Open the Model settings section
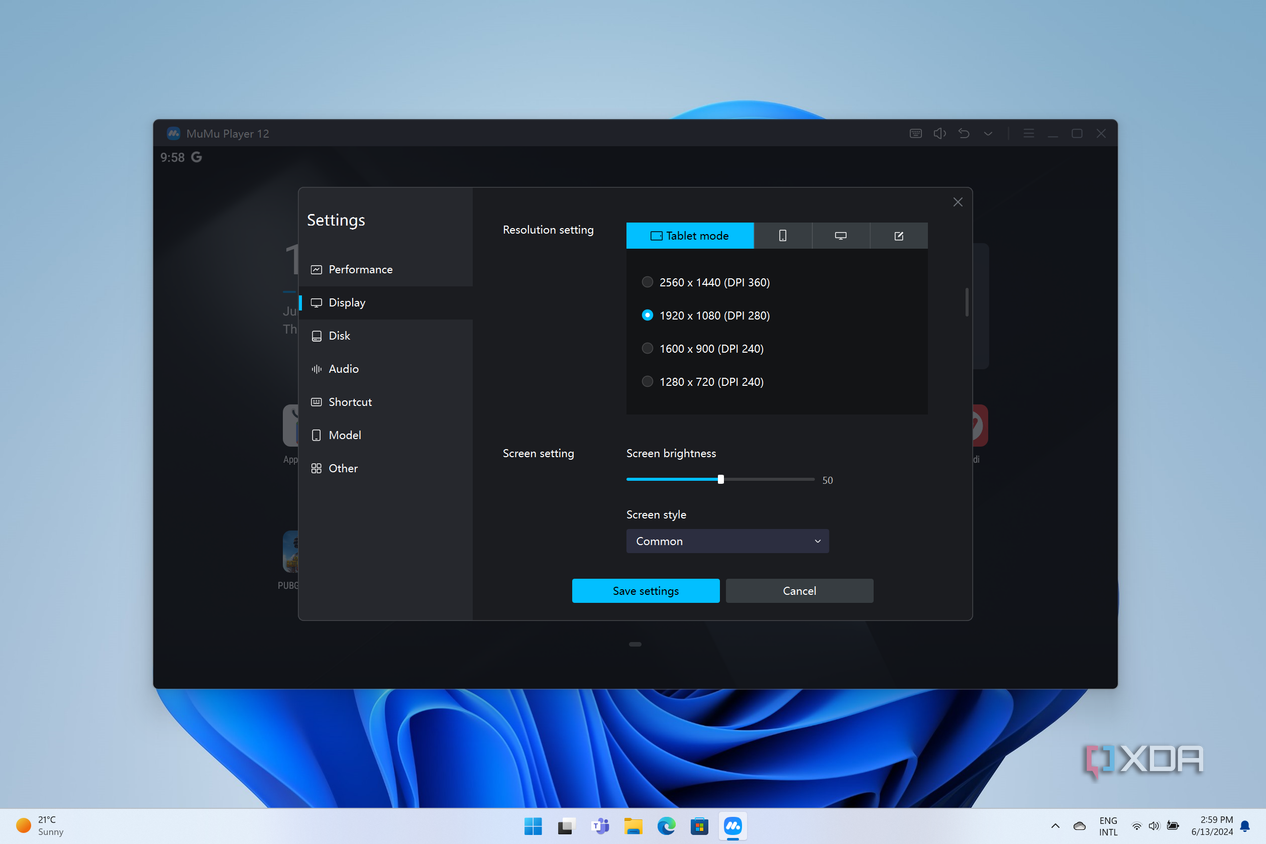Viewport: 1266px width, 844px height. tap(386, 434)
